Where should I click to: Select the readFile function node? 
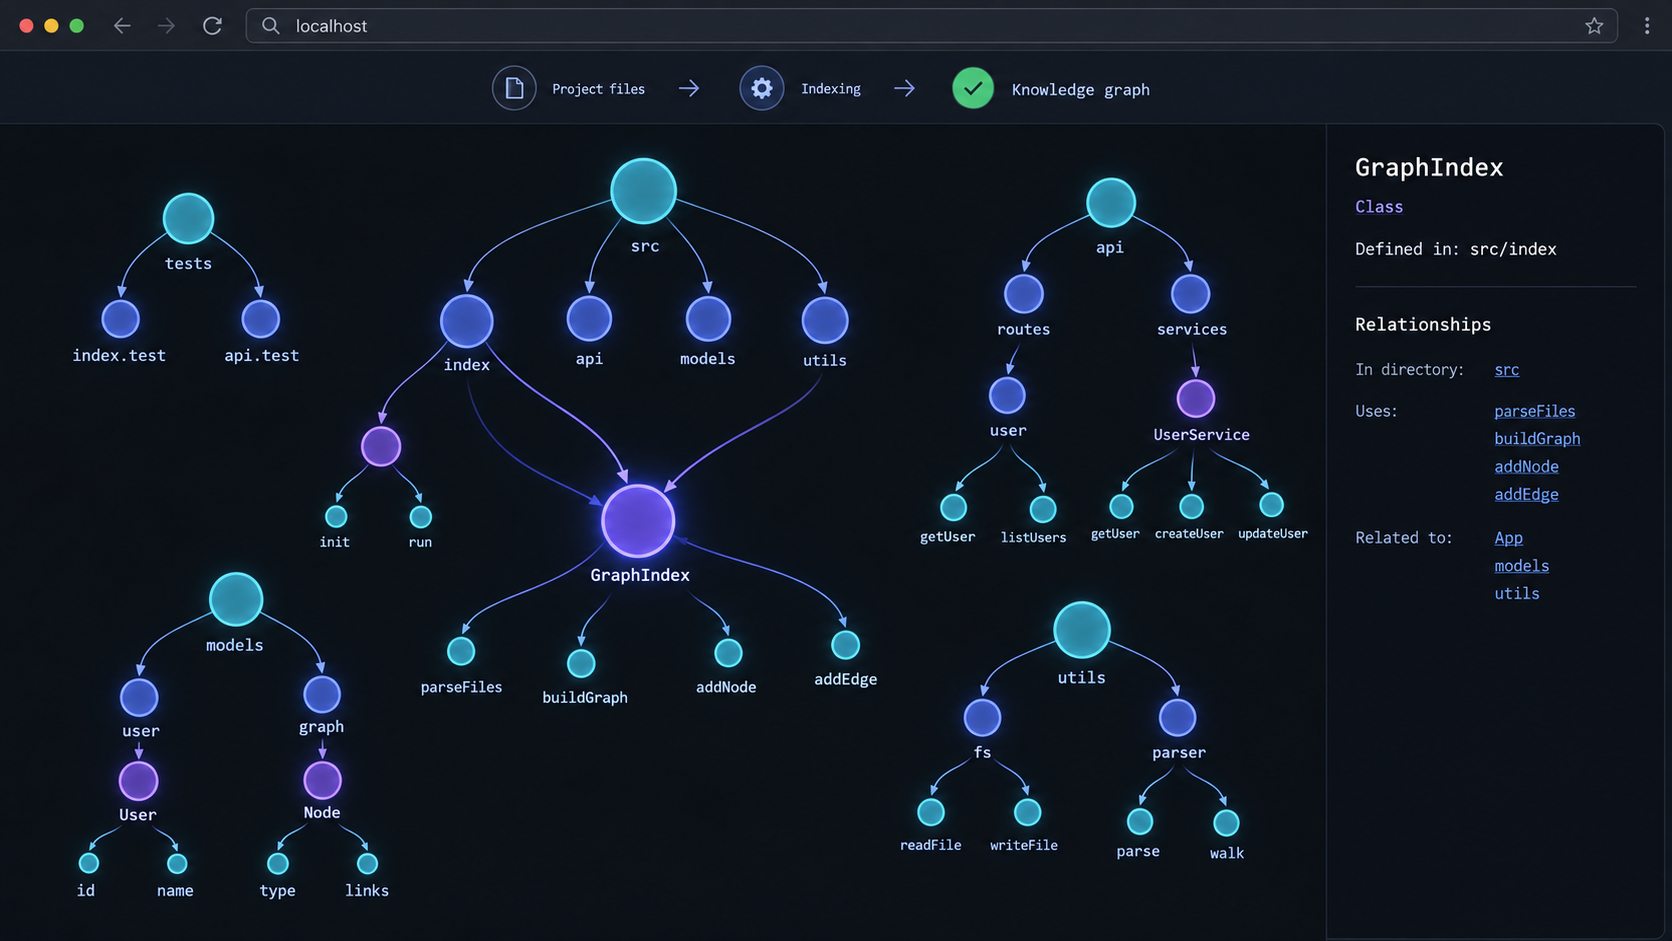(x=931, y=812)
